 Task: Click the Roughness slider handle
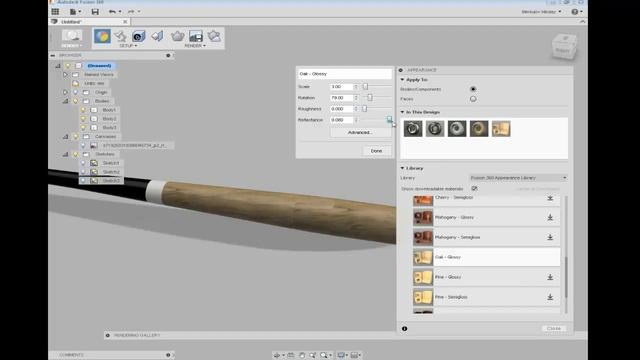click(x=364, y=109)
